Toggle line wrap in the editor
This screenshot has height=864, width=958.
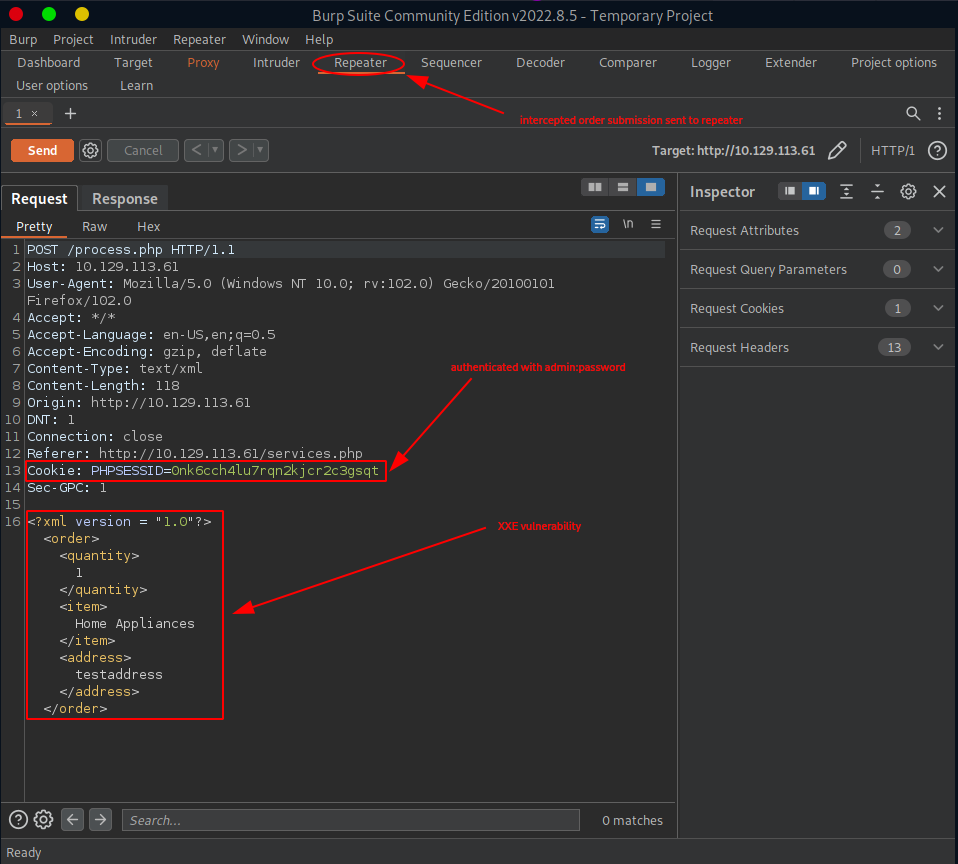point(599,224)
